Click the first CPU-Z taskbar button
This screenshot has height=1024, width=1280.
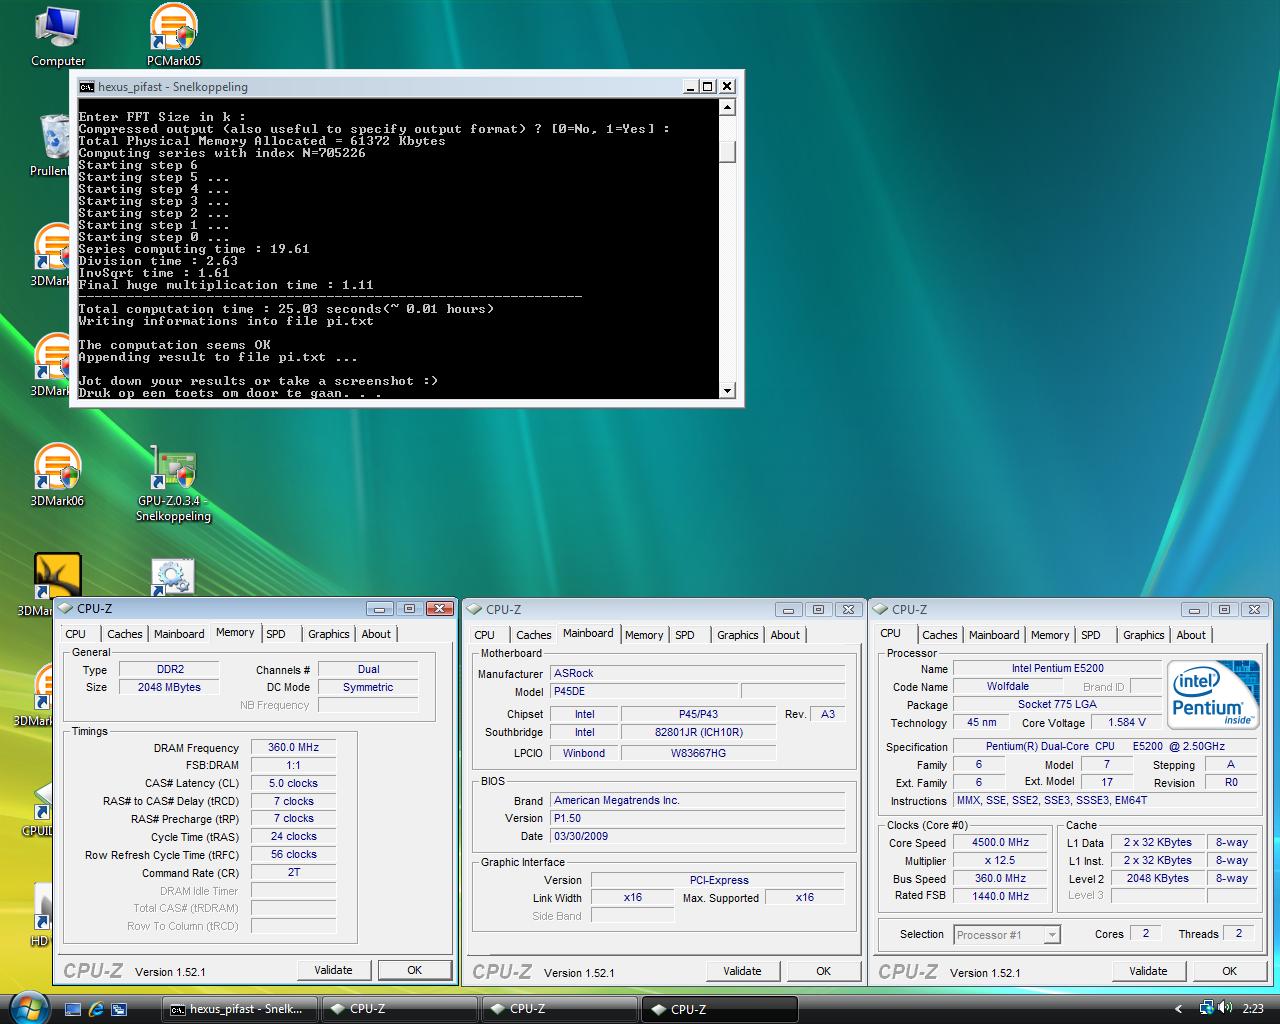pos(400,1009)
